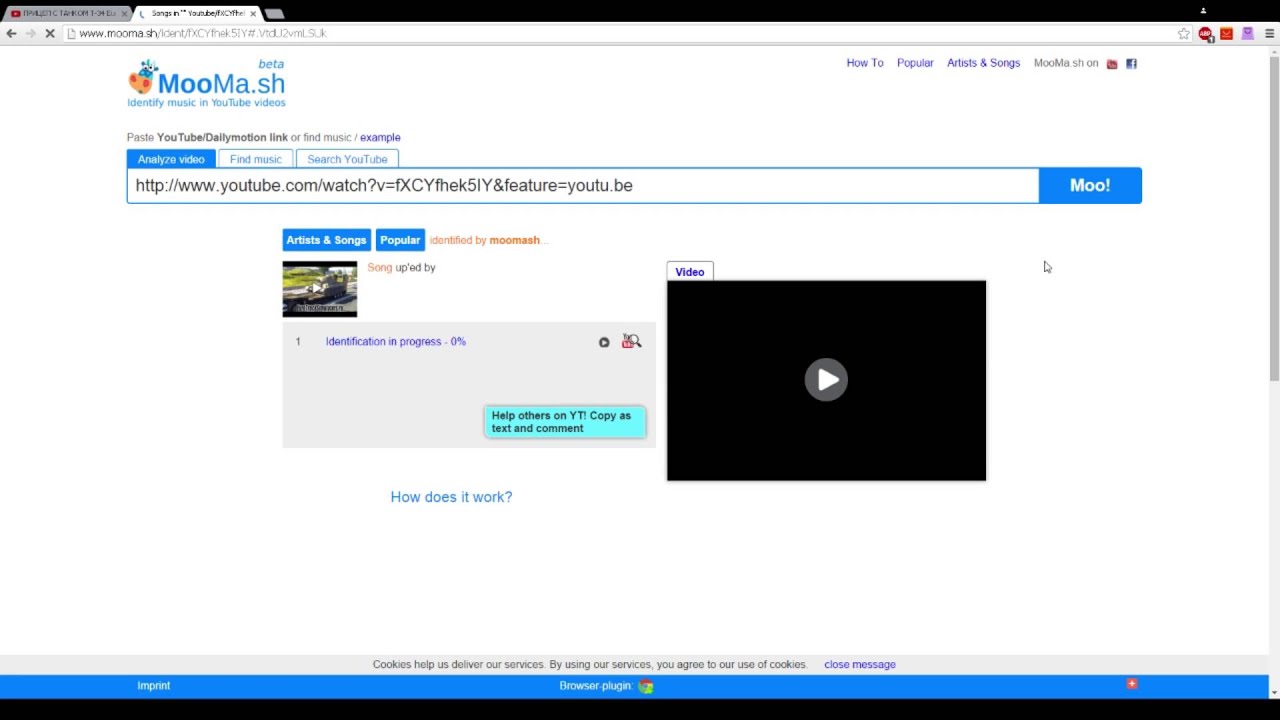Screen dimensions: 1280x720
Task: Click the Moo! button
Action: click(1090, 185)
